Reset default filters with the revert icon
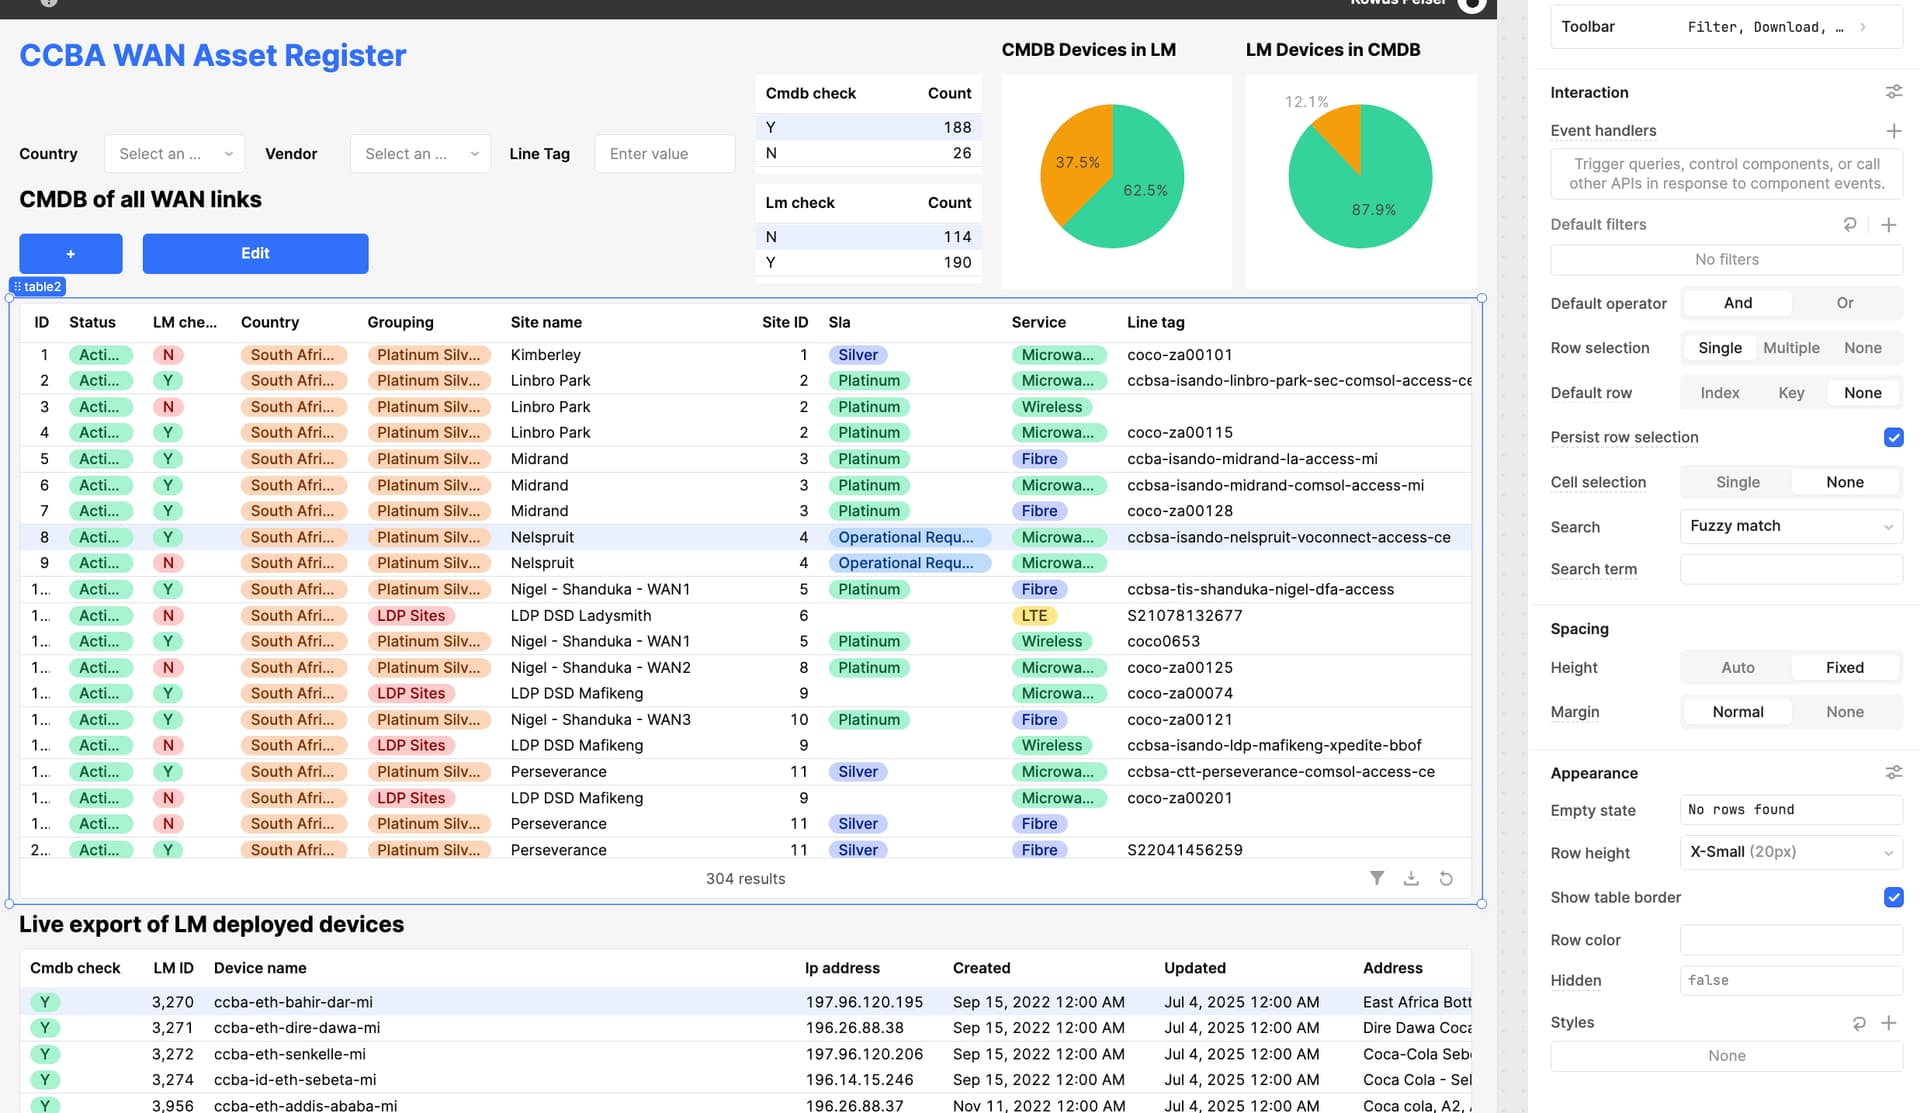Viewport: 1920px width, 1113px height. coord(1850,225)
